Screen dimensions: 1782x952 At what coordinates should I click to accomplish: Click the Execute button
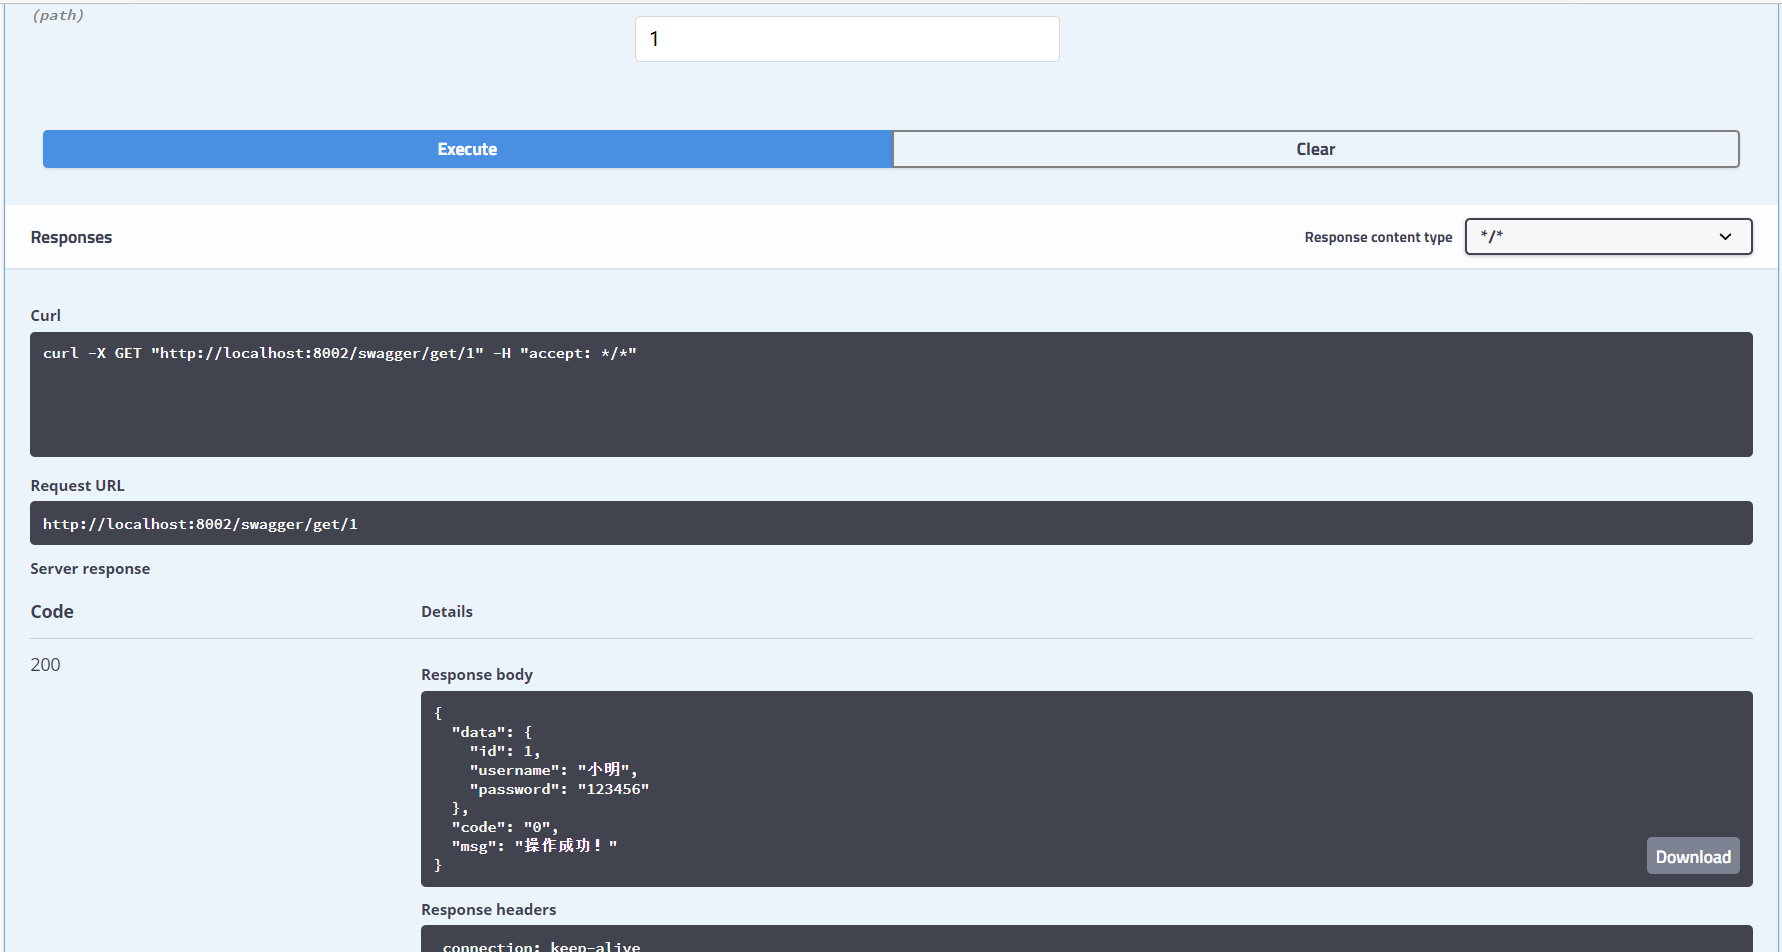click(467, 149)
